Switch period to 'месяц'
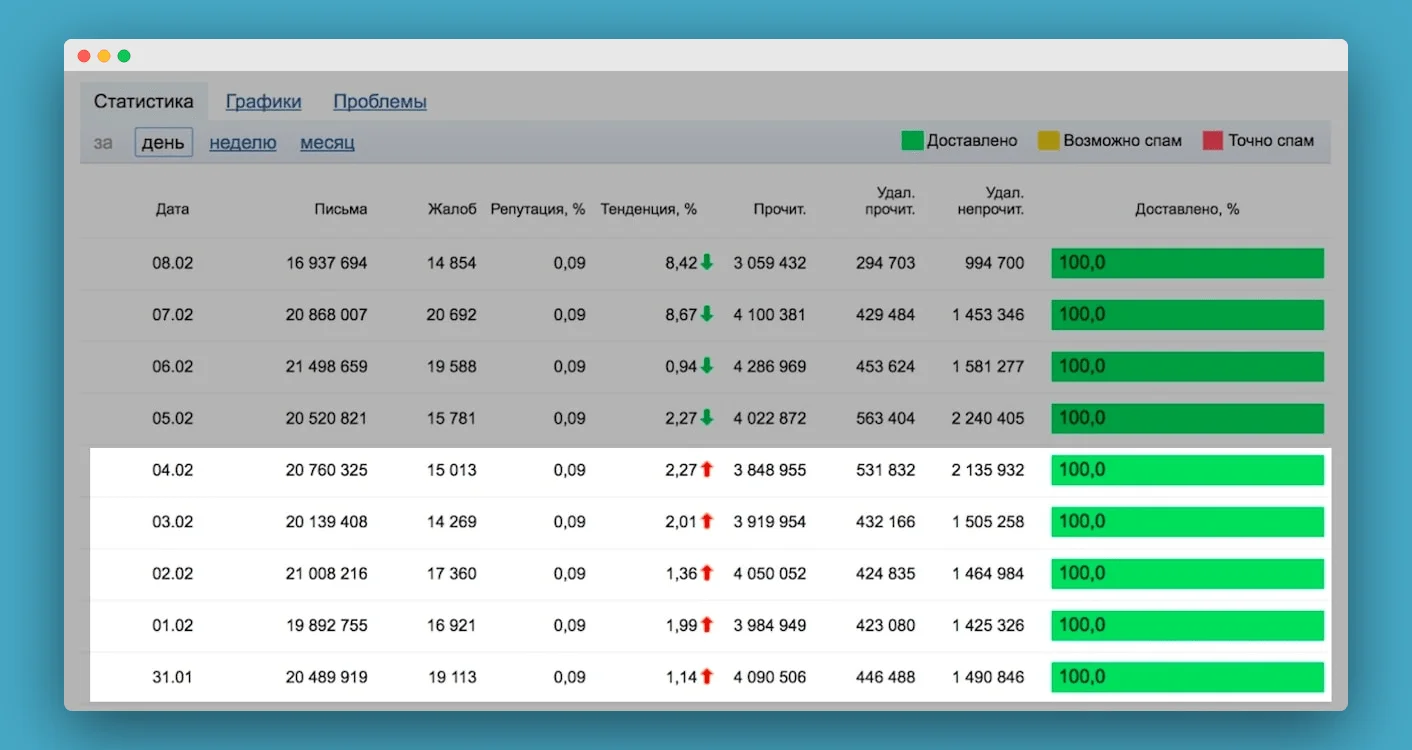Image resolution: width=1412 pixels, height=750 pixels. coord(327,142)
